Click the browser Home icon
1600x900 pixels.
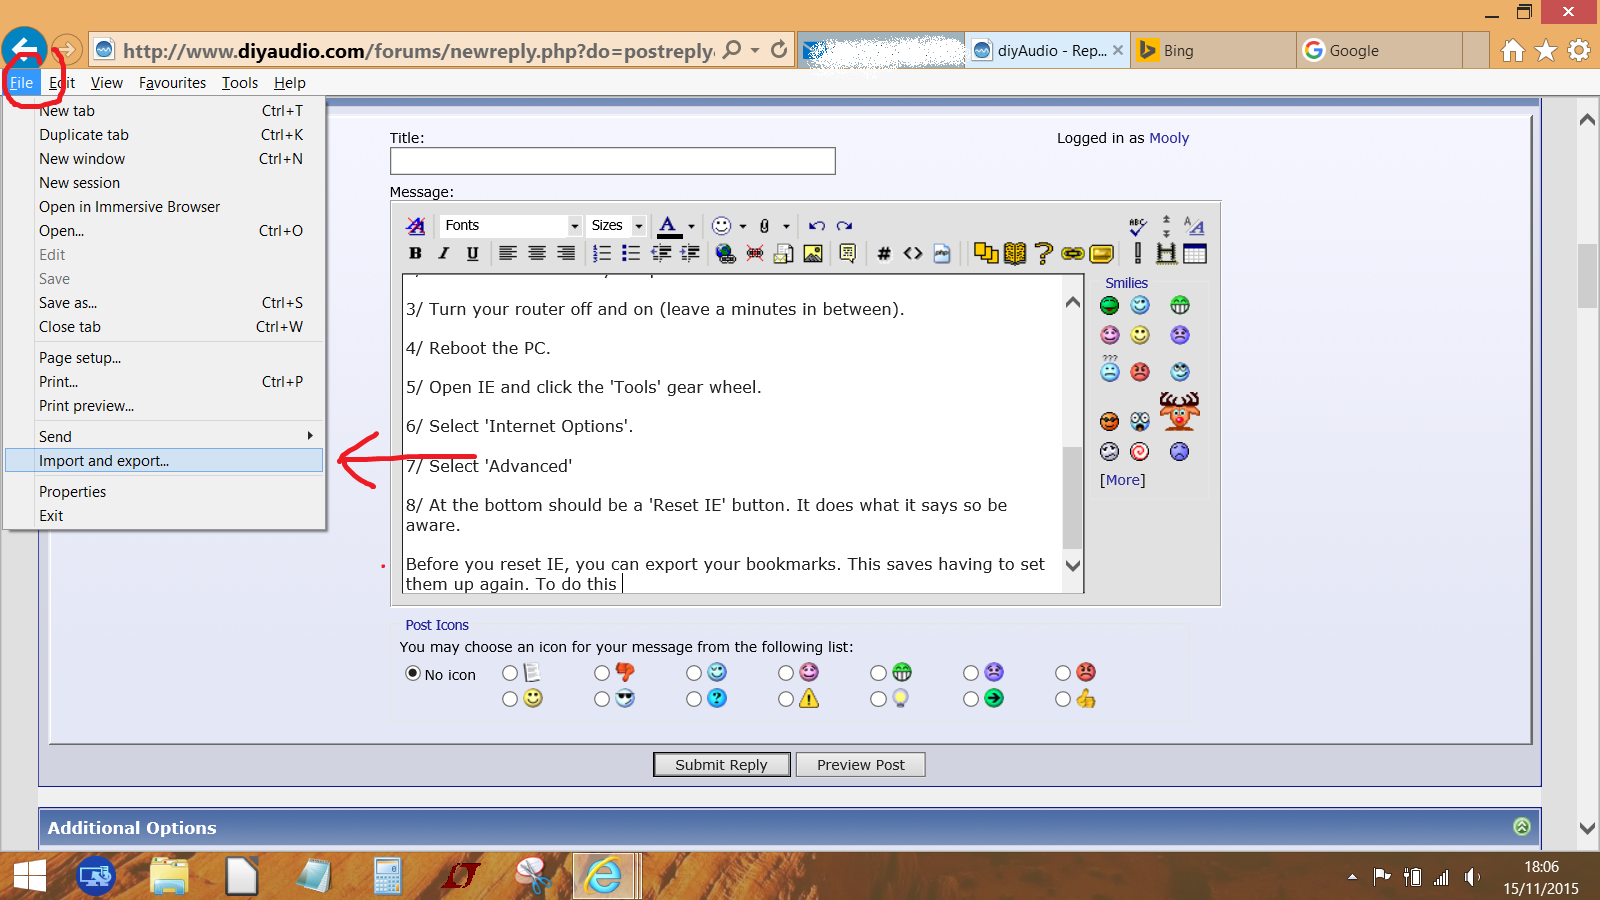tap(1513, 50)
